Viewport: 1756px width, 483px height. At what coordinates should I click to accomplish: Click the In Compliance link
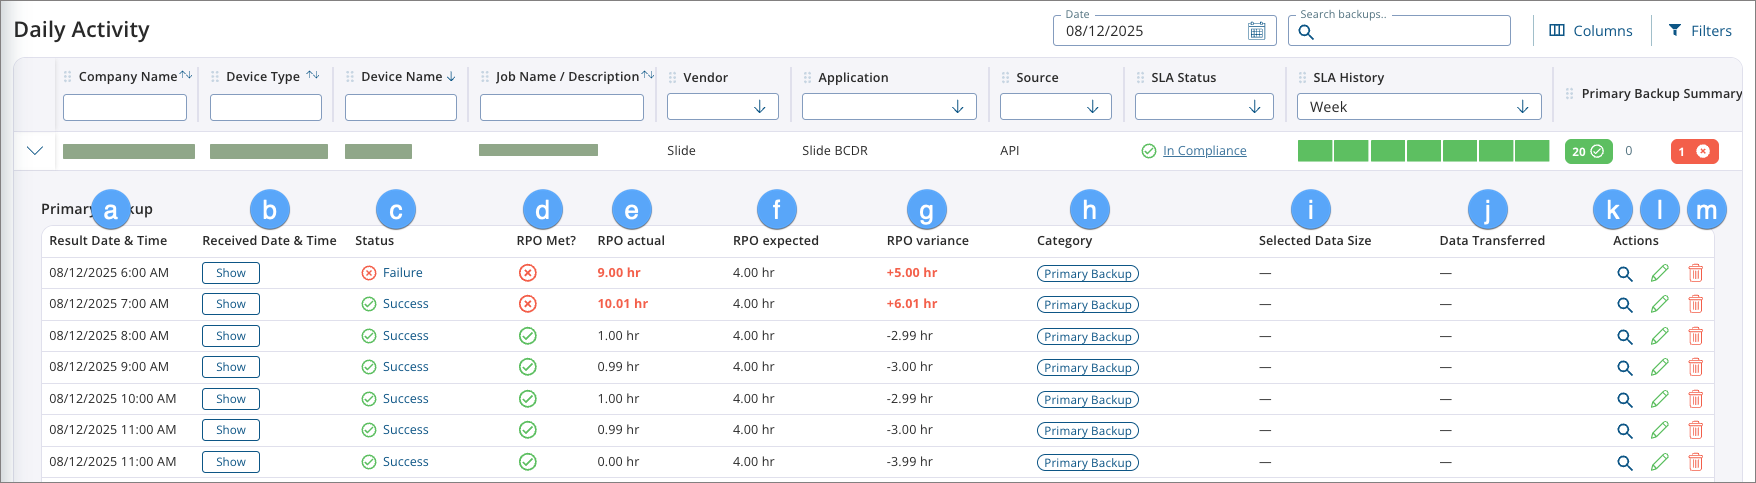tap(1204, 151)
